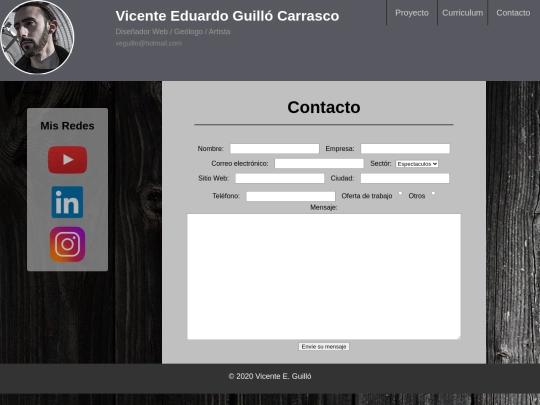
Task: Click the Contacto form heading
Action: [324, 107]
